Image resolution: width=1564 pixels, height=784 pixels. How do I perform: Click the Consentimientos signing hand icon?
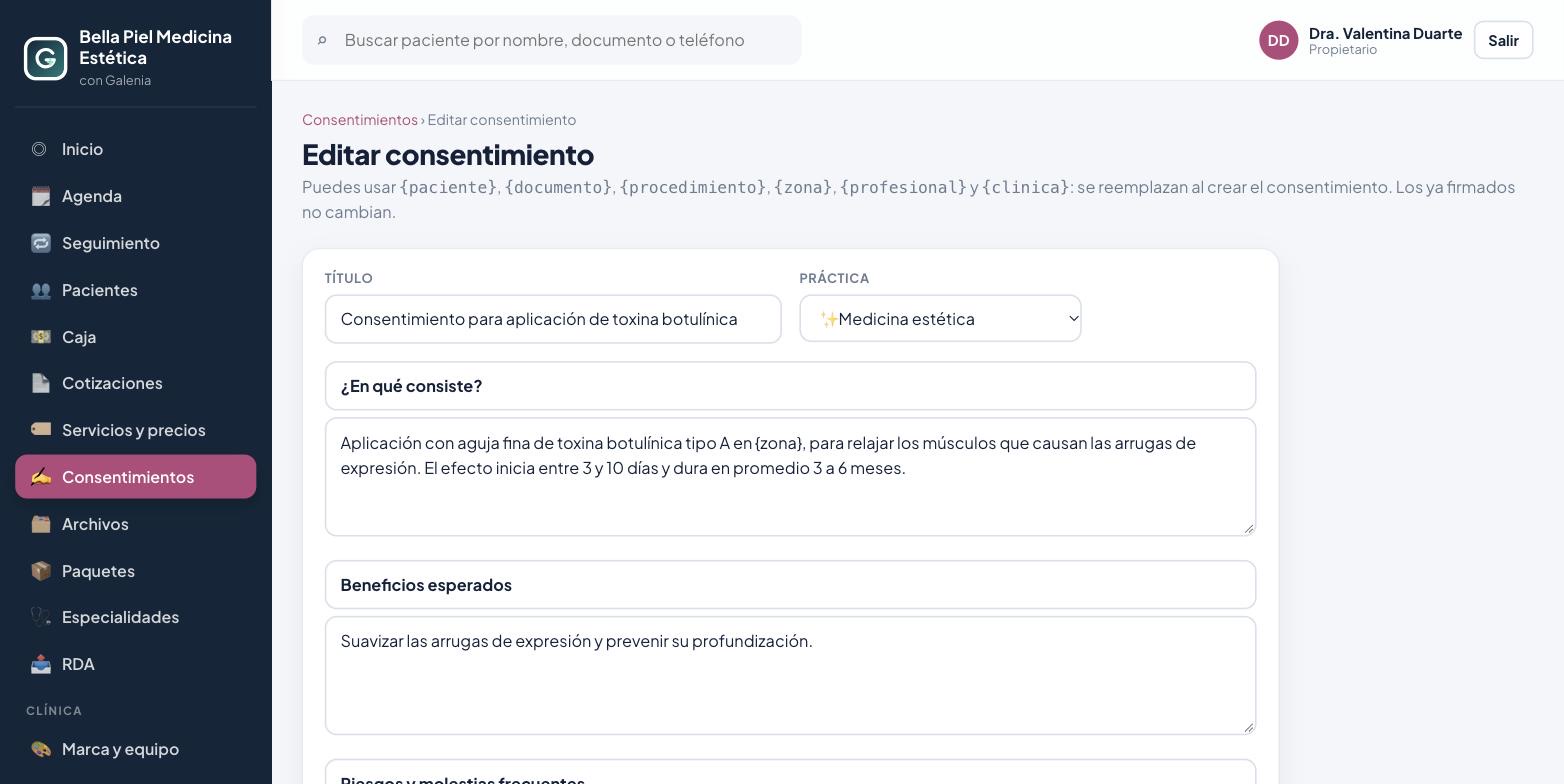(x=40, y=477)
